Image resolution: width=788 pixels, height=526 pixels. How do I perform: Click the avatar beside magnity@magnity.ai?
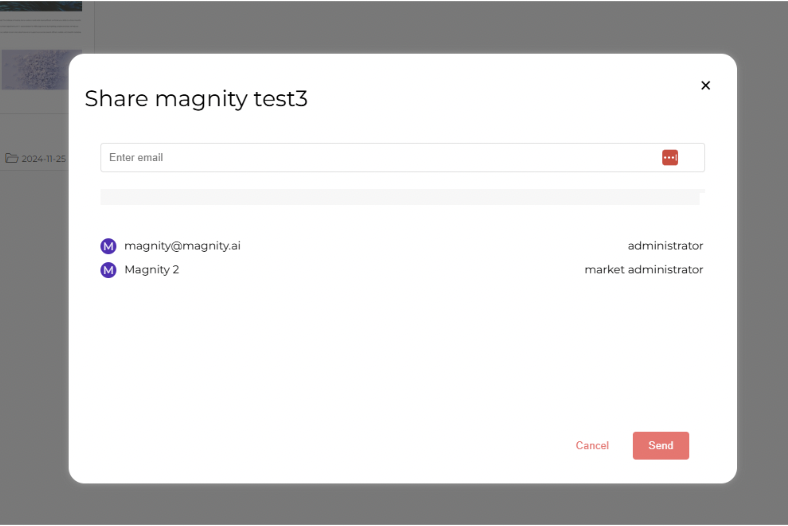(x=108, y=246)
